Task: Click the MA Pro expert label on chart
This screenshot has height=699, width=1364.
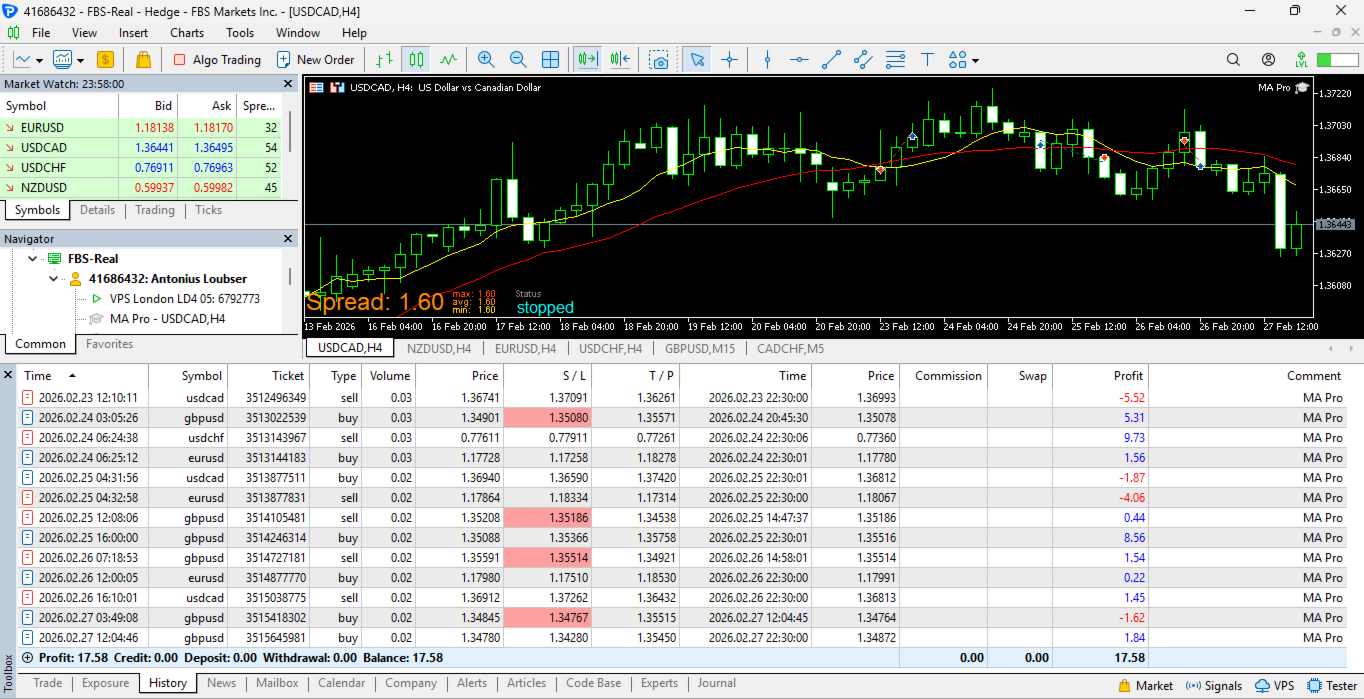Action: [x=1283, y=88]
